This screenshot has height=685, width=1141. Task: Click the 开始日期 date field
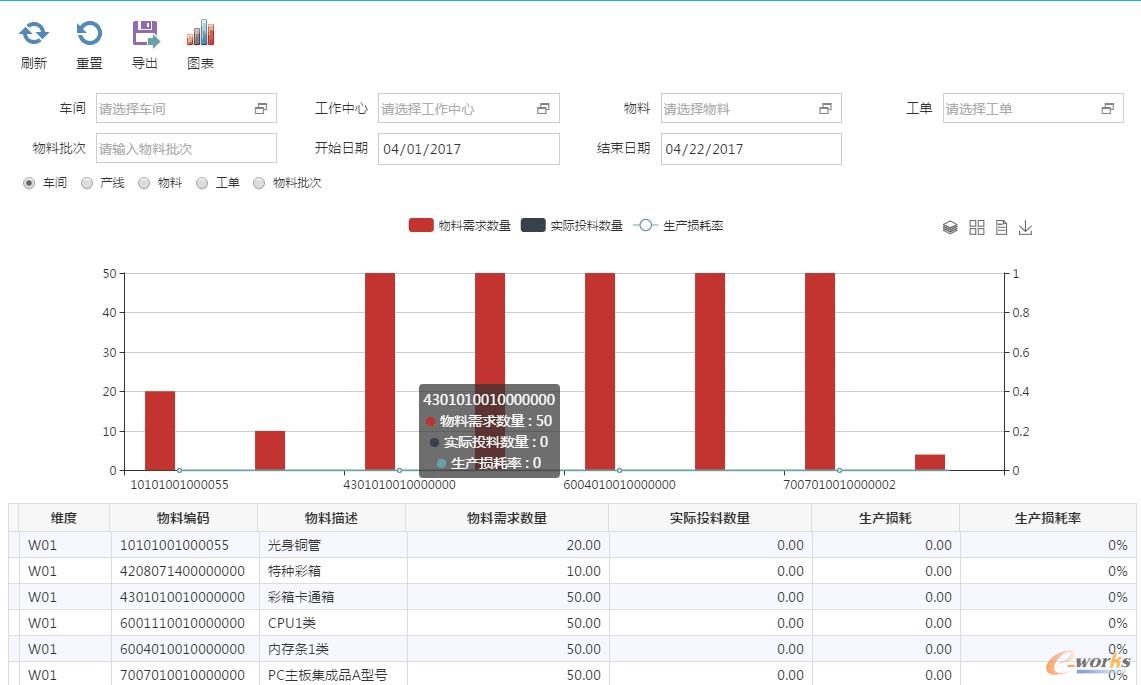468,149
